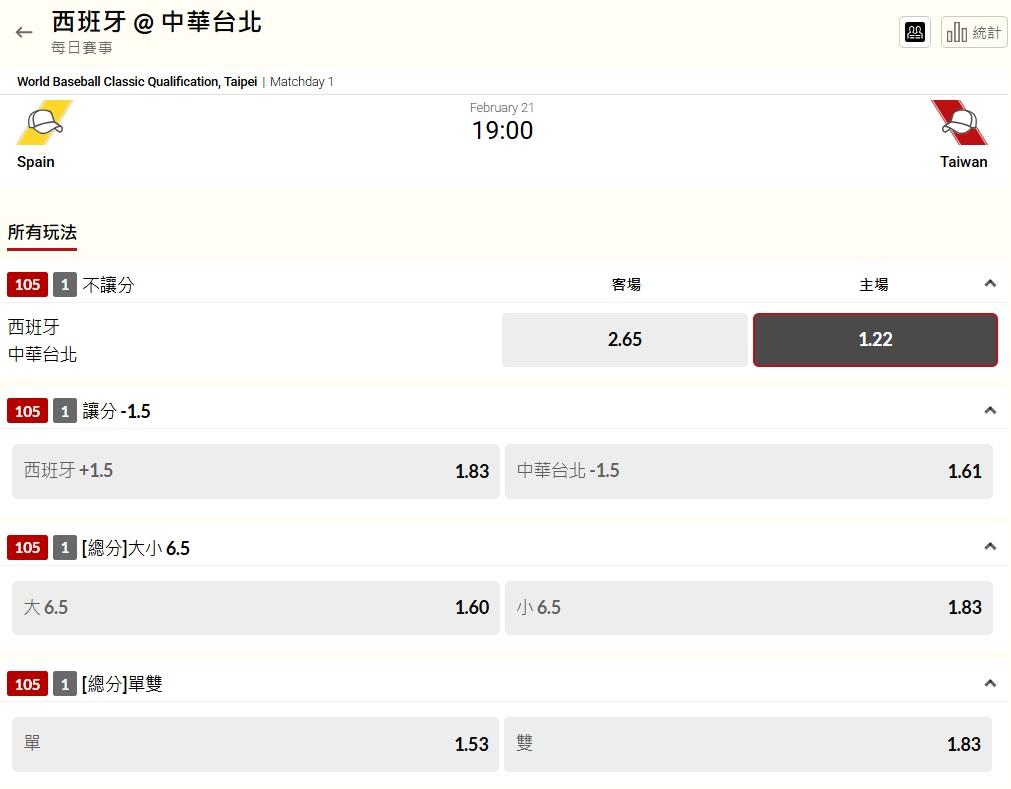Deselect the highlighted 1.22 home odds
Image resolution: width=1011 pixels, height=789 pixels.
click(x=875, y=340)
